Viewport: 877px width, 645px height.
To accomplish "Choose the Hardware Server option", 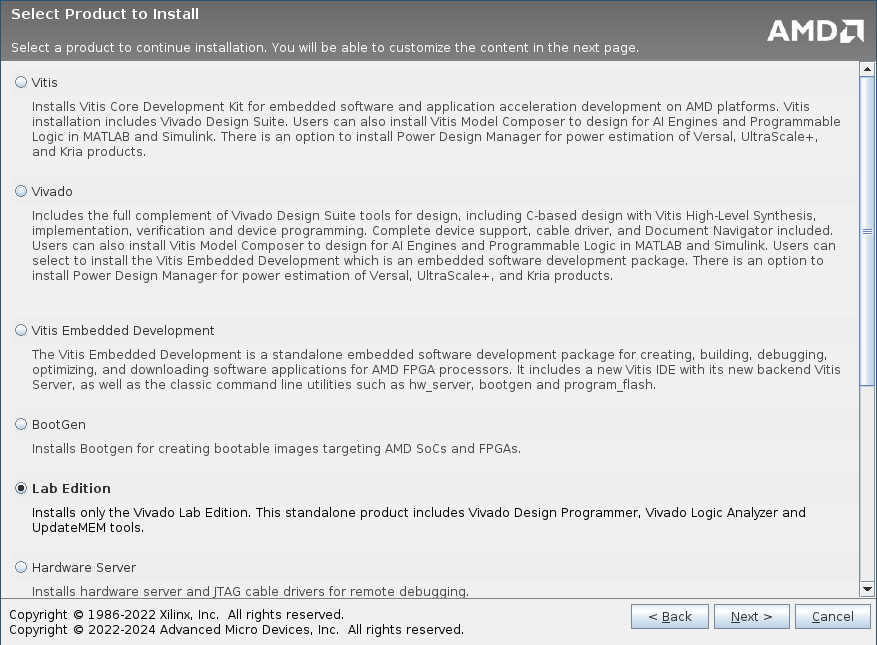I will pyautogui.click(x=21, y=567).
